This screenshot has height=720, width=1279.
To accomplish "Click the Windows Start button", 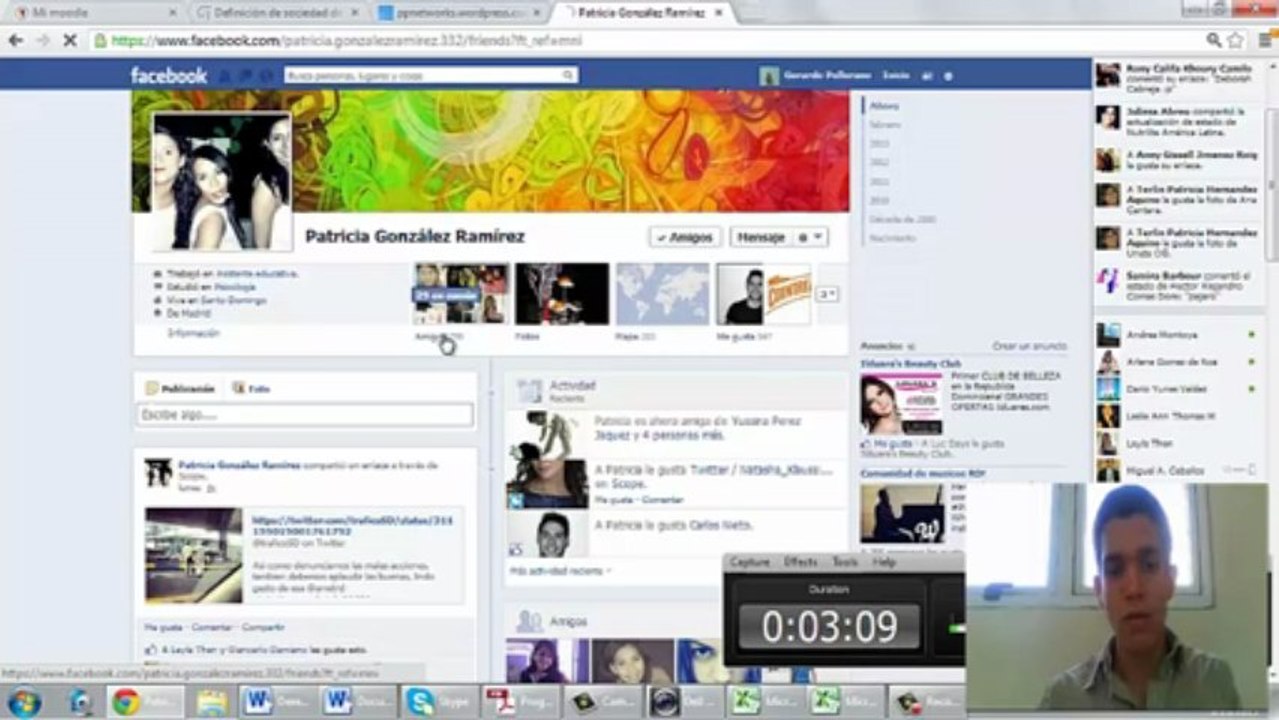I will coord(23,702).
